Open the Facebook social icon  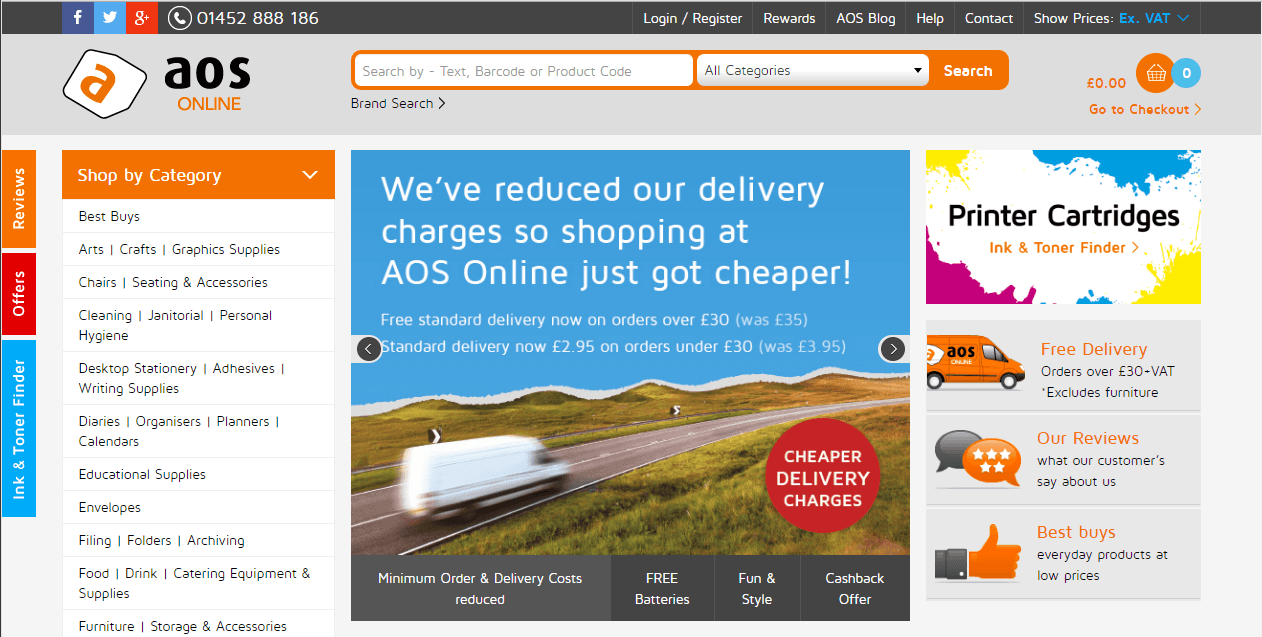point(78,17)
